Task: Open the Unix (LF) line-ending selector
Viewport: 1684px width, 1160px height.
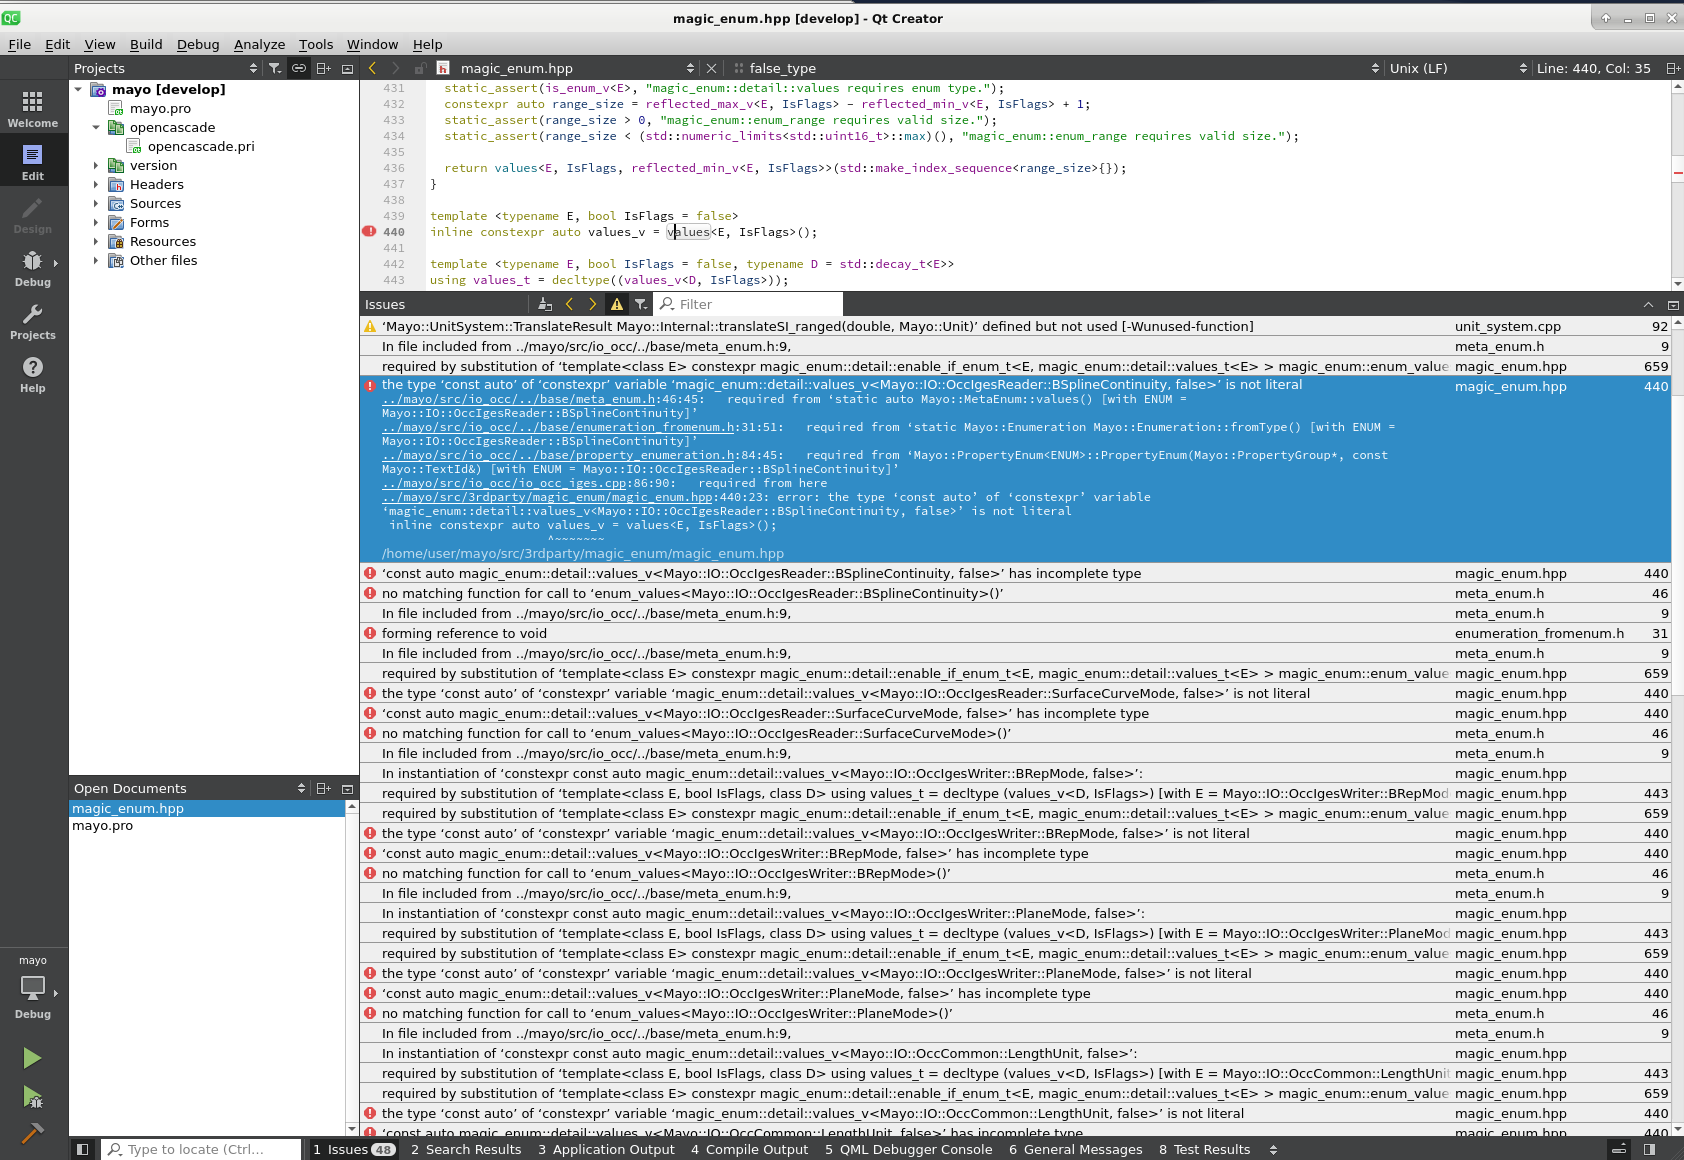Action: 1419,68
